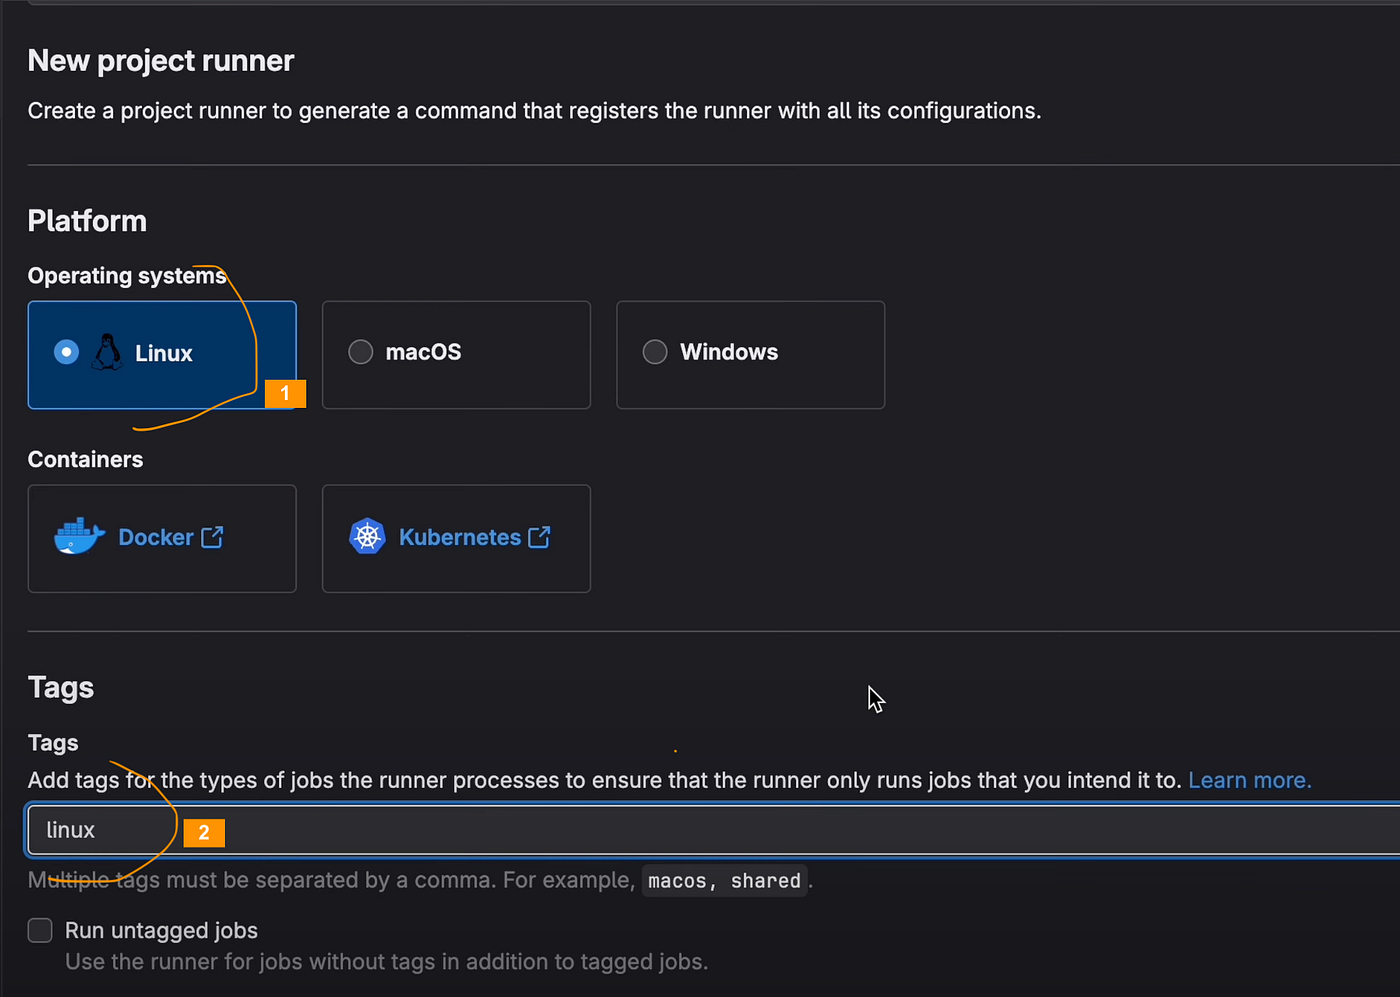Click the large Tags section heading

tap(61, 688)
